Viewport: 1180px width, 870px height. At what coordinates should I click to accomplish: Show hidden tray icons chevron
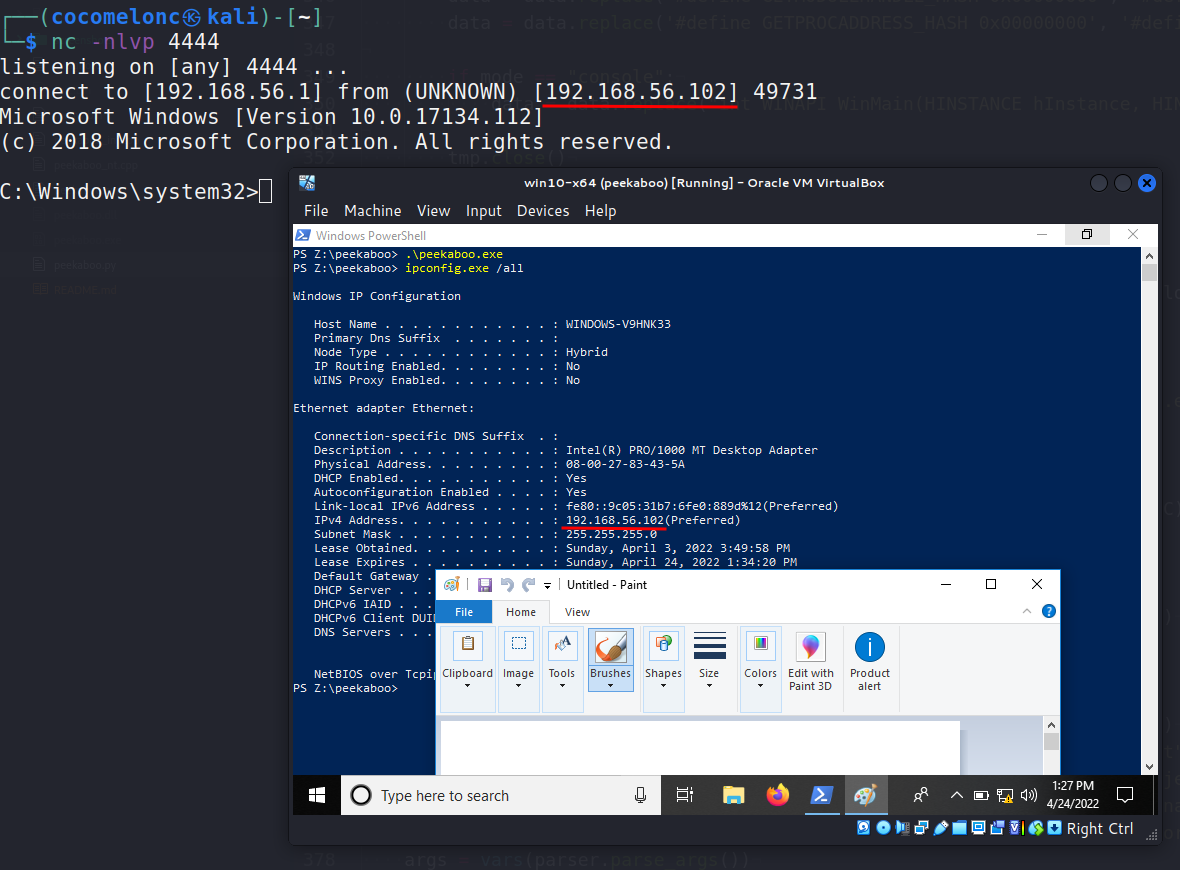(x=956, y=795)
